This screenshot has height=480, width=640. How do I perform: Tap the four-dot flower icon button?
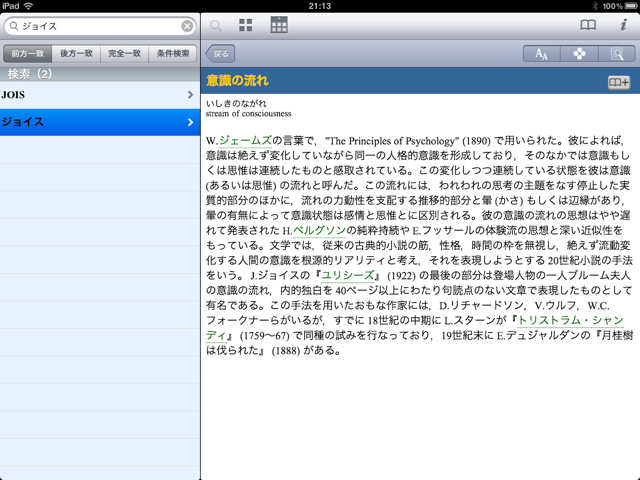[x=579, y=53]
